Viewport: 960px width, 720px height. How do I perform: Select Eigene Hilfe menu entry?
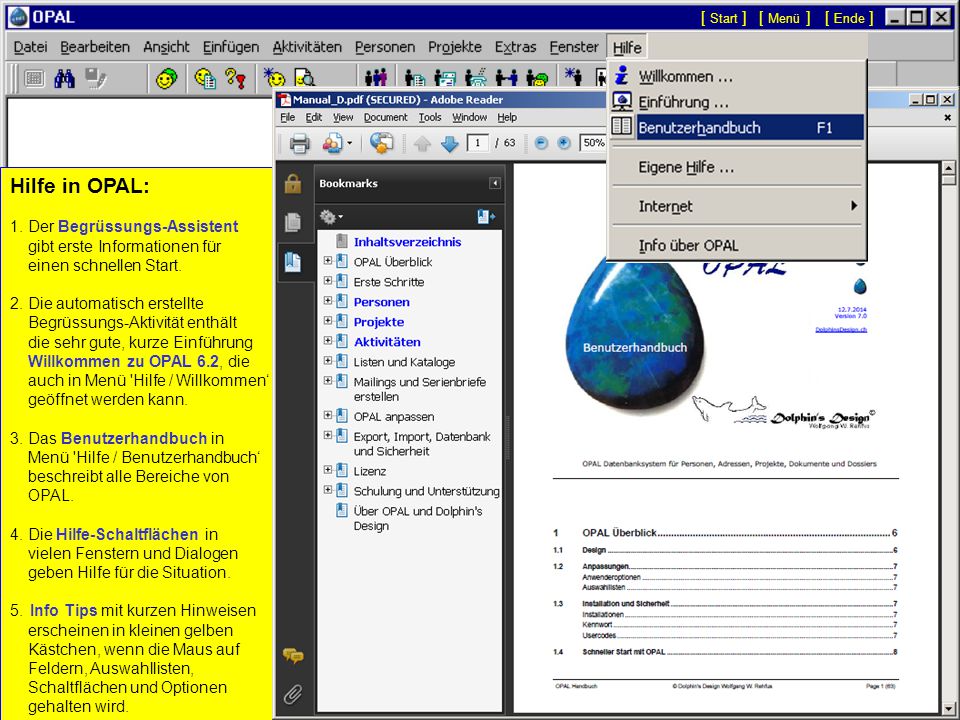coord(738,167)
